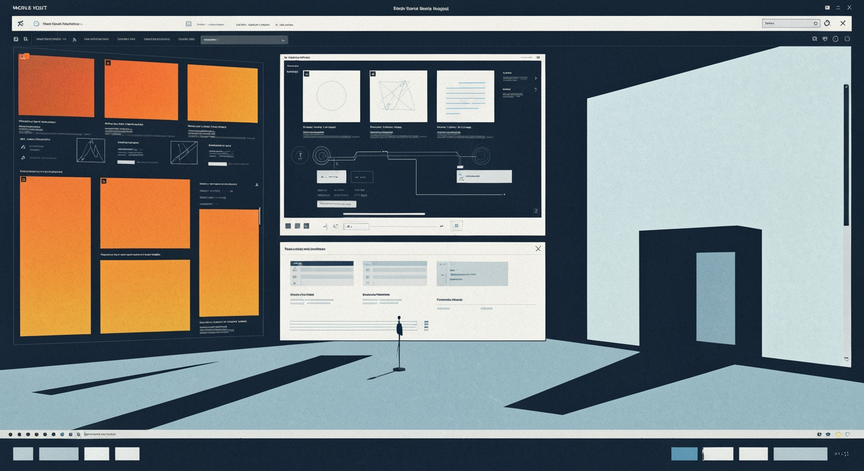Expand the first chevron item in the center window
This screenshot has width=864, height=471.
[x=536, y=78]
